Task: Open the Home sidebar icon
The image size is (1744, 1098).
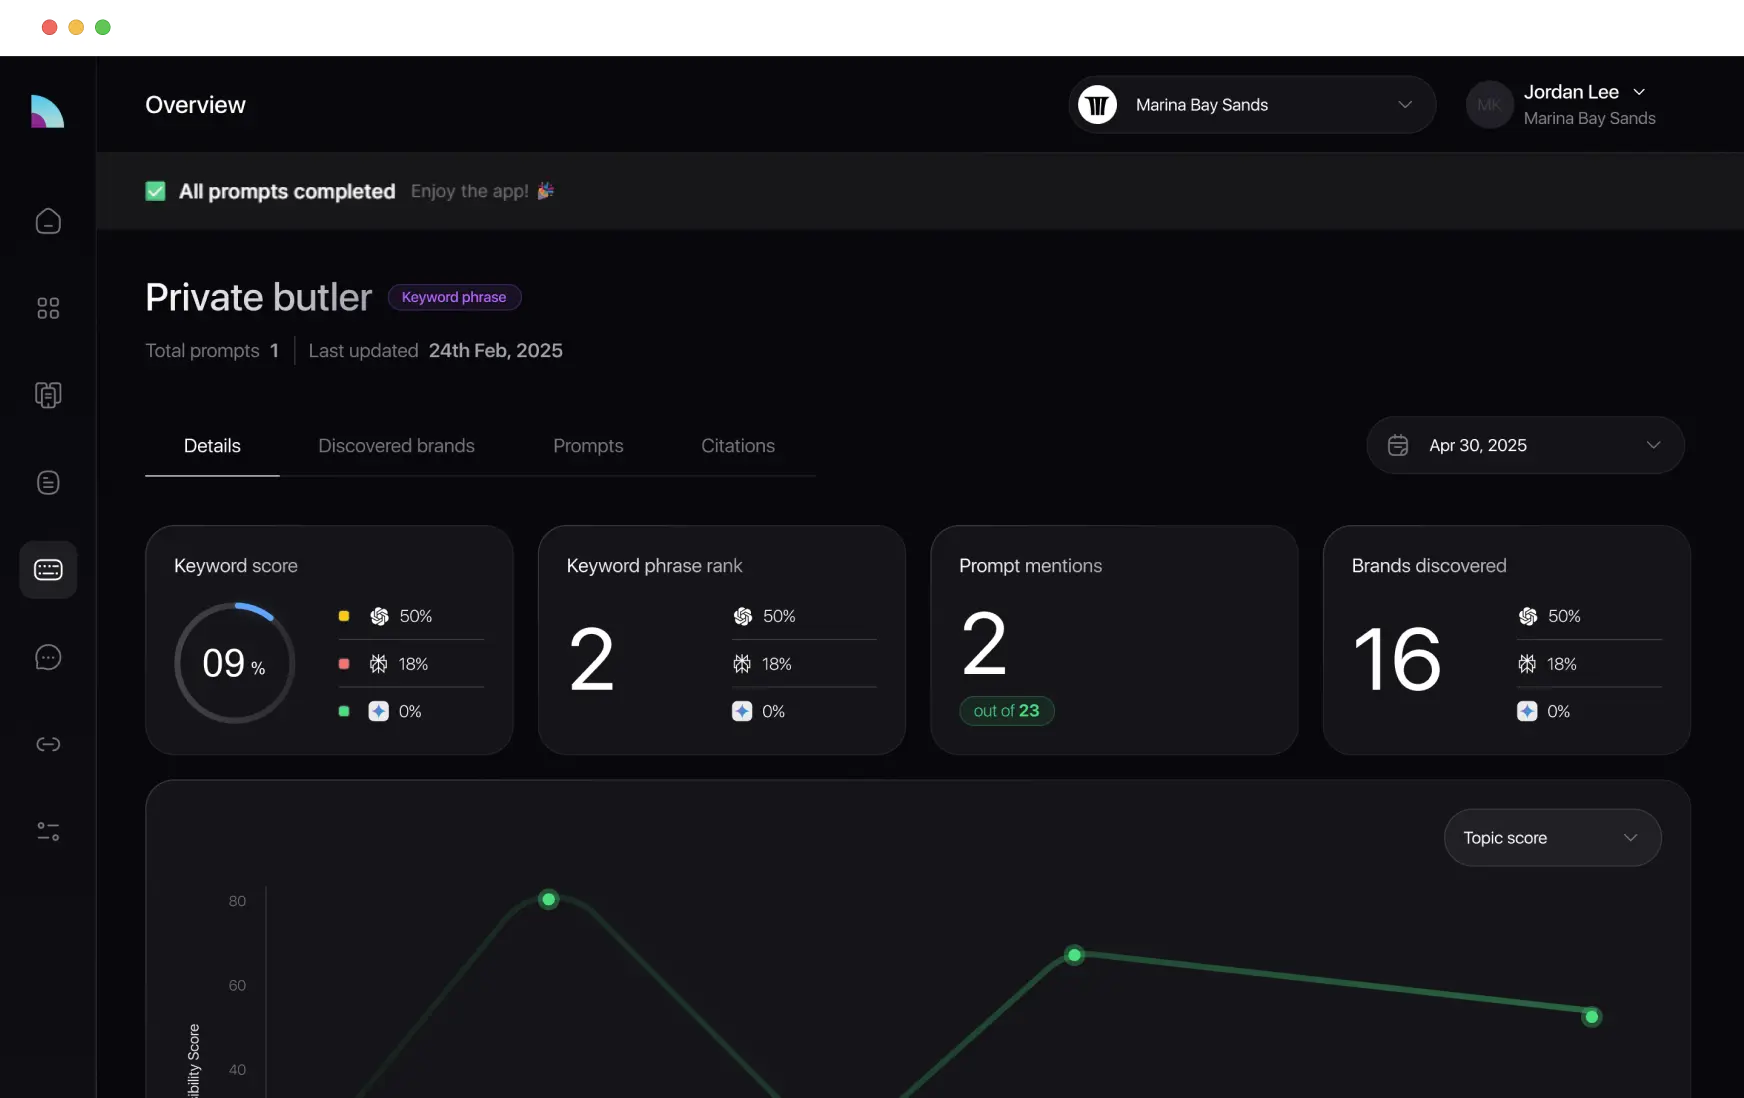Action: click(x=48, y=221)
